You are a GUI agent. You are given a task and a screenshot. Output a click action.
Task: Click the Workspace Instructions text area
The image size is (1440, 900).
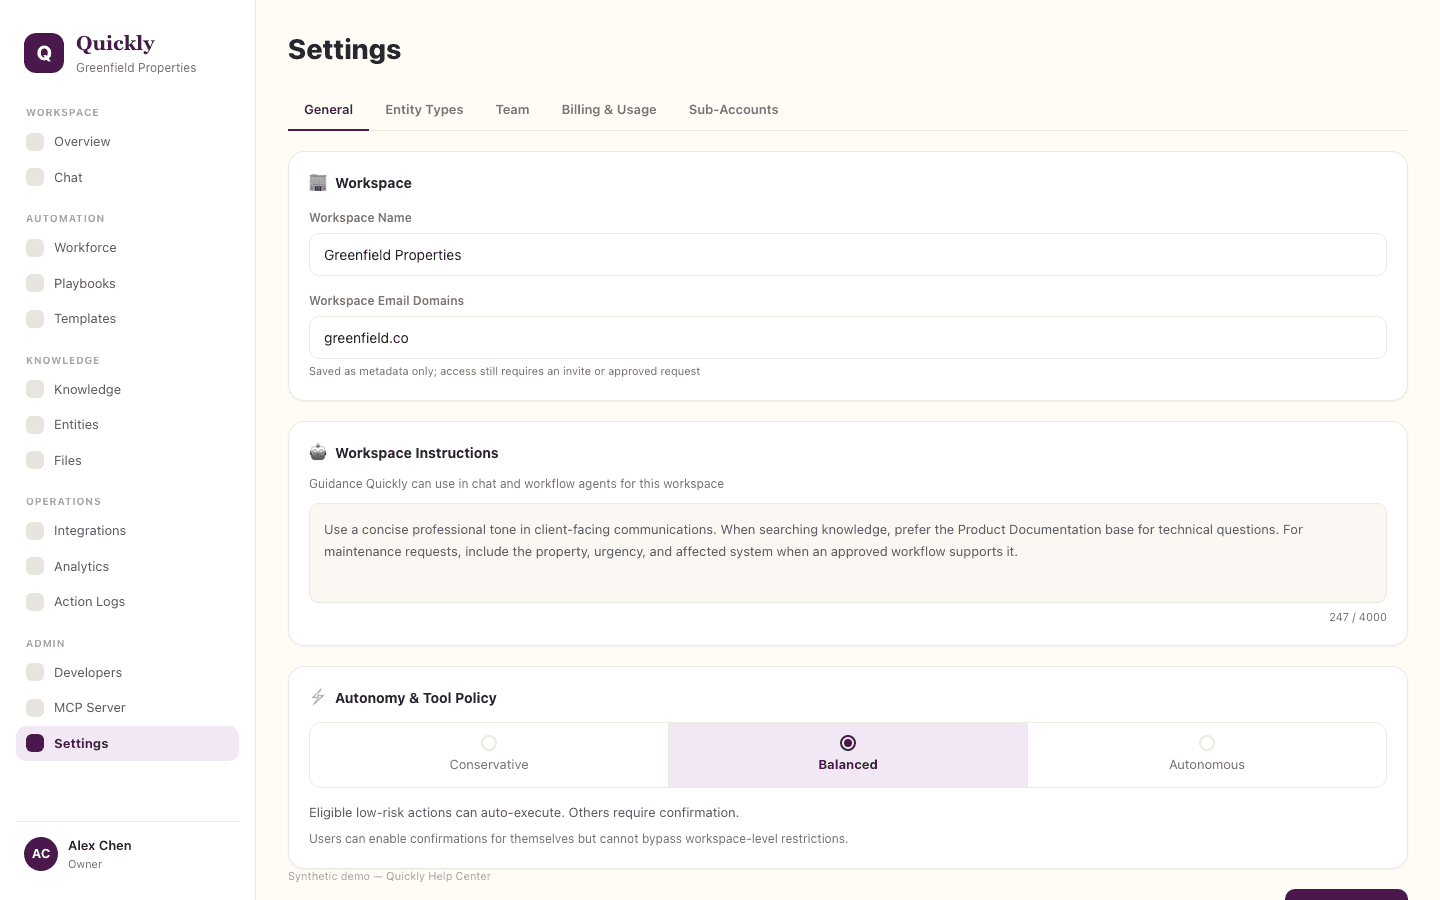pos(848,553)
